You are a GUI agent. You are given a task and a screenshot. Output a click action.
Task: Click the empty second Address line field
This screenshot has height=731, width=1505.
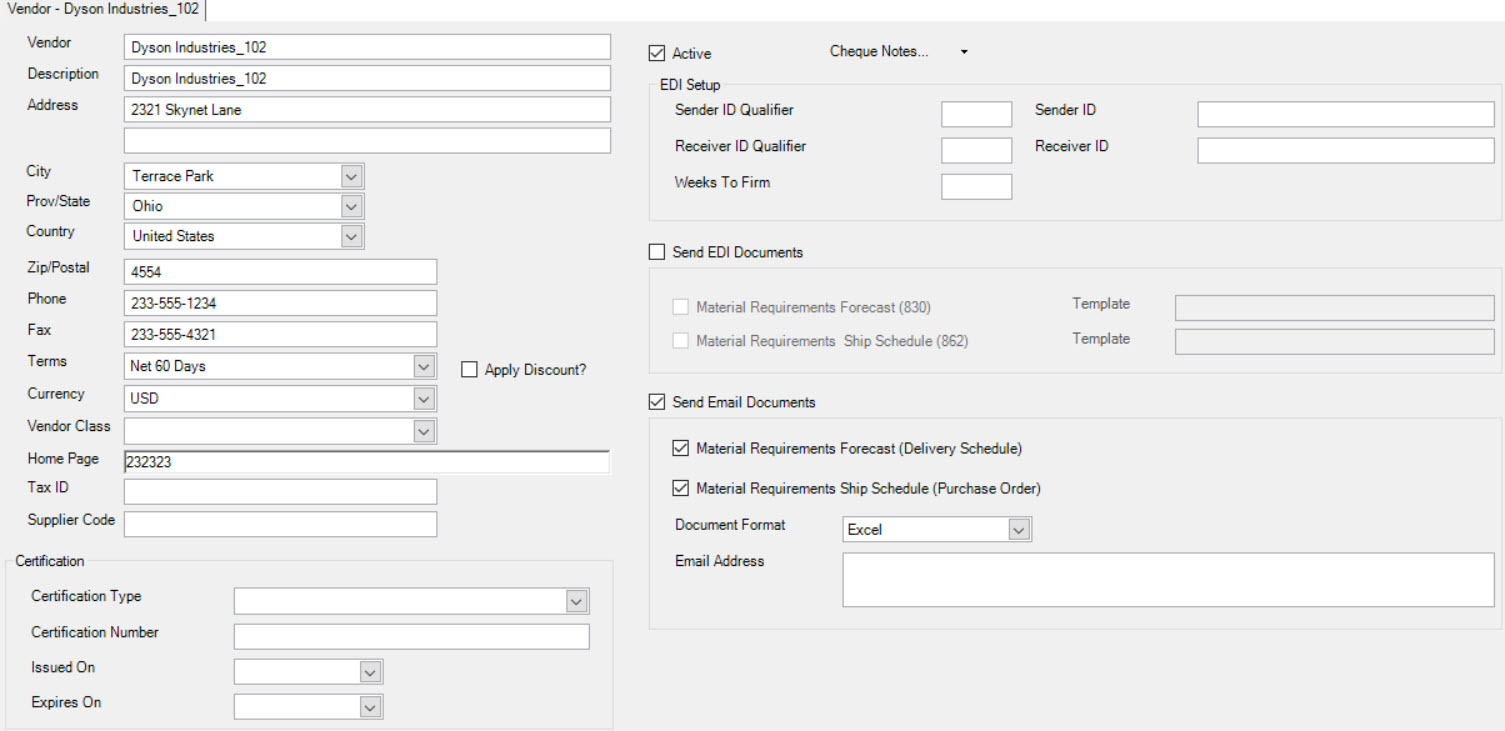pyautogui.click(x=367, y=140)
